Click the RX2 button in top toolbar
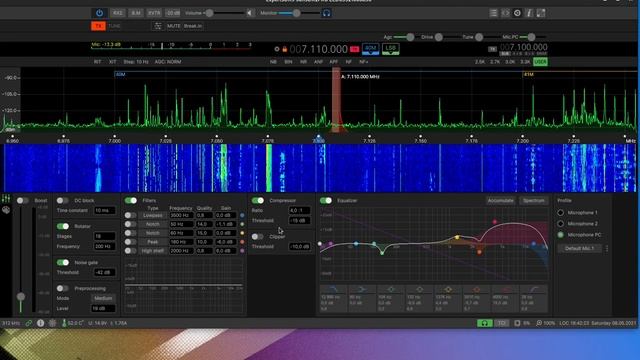The width and height of the screenshot is (640, 360). pos(118,13)
